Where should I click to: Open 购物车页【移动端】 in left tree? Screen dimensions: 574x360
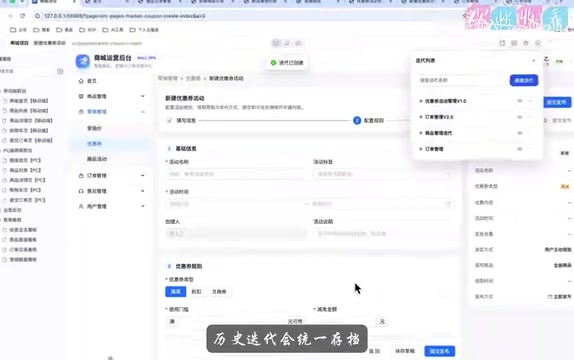tap(29, 130)
